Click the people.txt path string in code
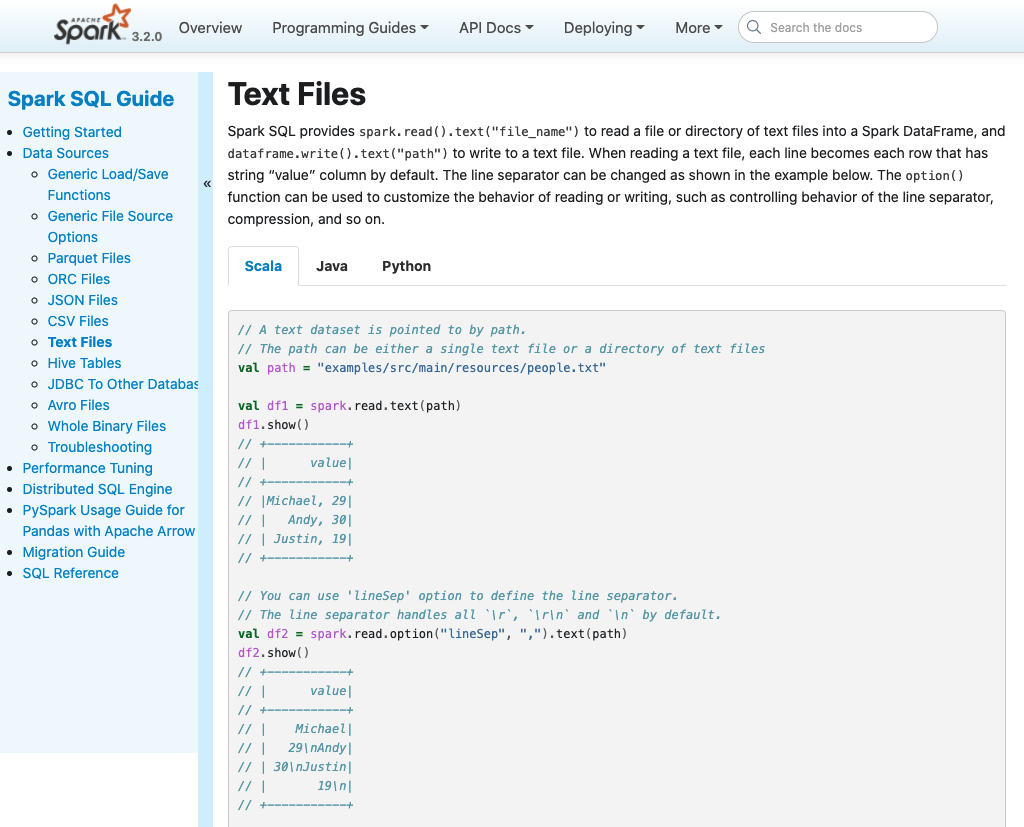 click(x=462, y=368)
